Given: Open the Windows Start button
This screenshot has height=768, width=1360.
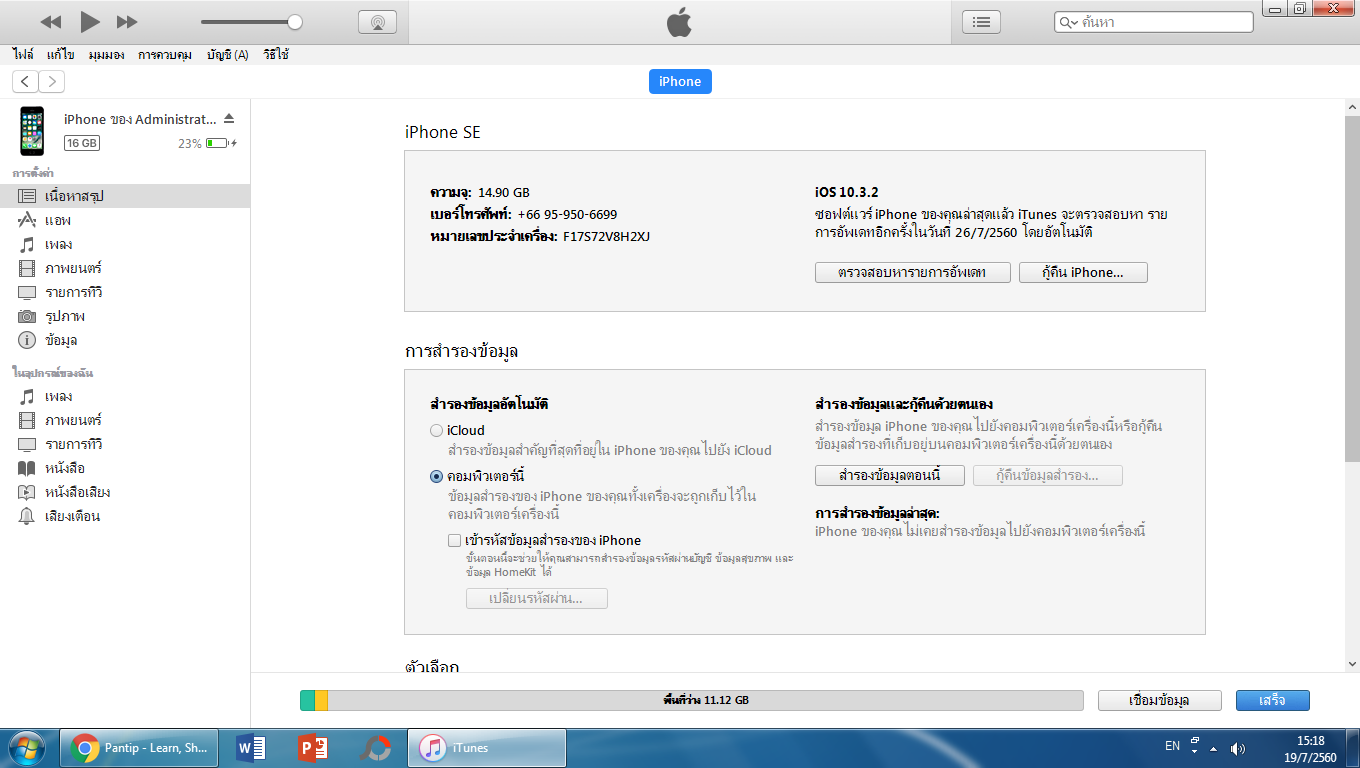Looking at the screenshot, I should (25, 748).
